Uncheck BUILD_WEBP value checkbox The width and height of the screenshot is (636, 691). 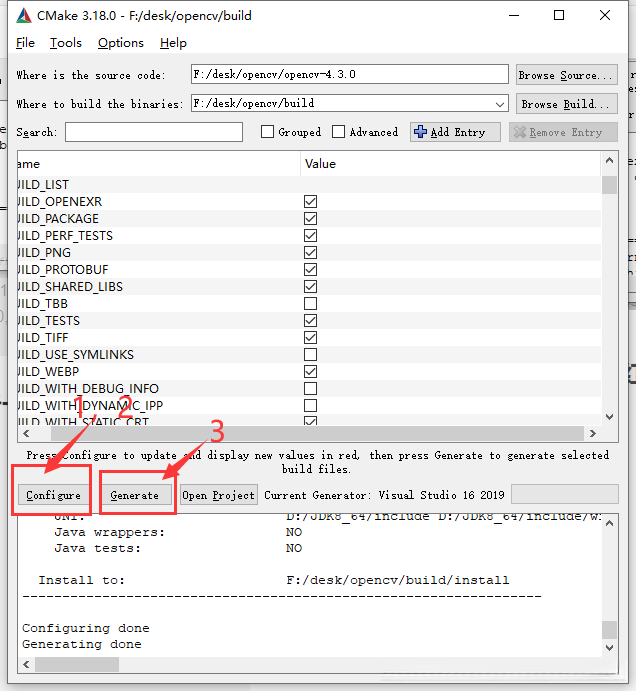click(310, 372)
